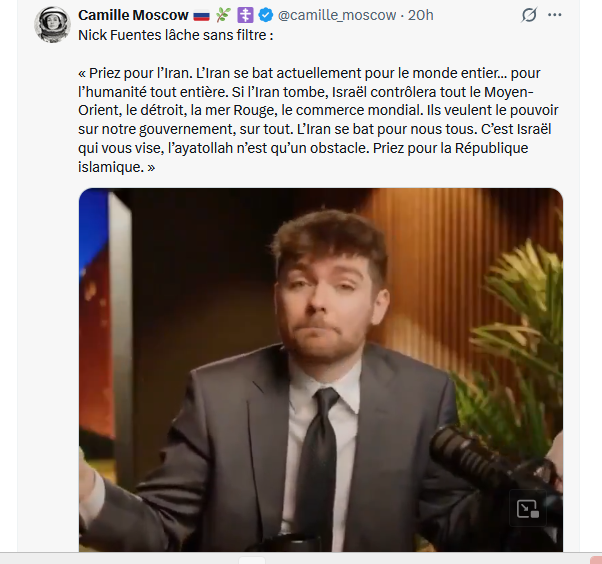Click the blue verified checkmark badge
The width and height of the screenshot is (602, 564).
(x=265, y=16)
